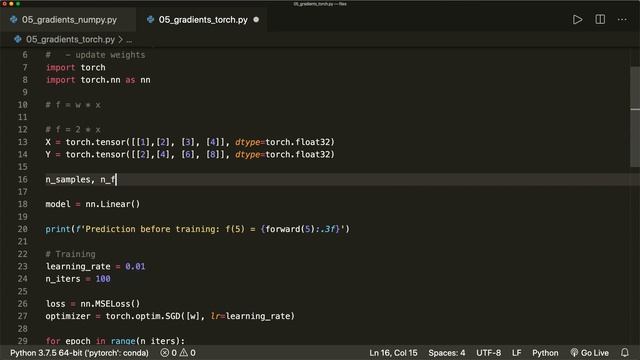This screenshot has width=640, height=360.
Task: Click the import torch.nn as nn line
Action: point(98,80)
